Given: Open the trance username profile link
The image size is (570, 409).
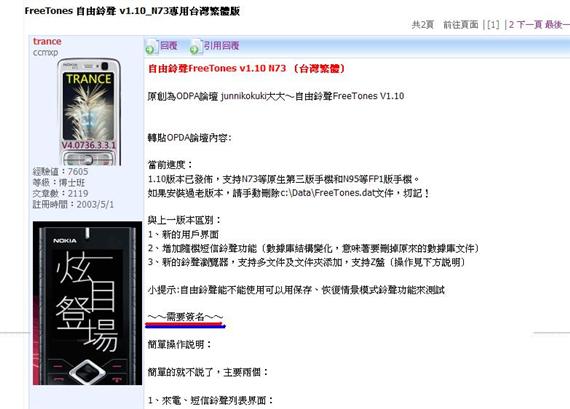Looking at the screenshot, I should click(x=47, y=41).
